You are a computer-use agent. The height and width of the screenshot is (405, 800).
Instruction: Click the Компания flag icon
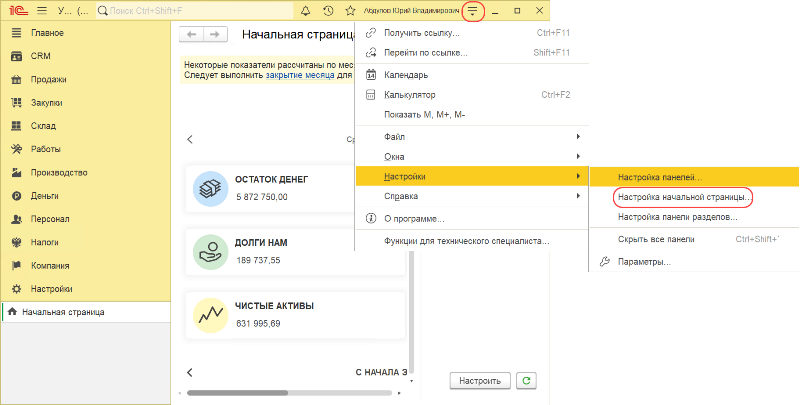[x=16, y=266]
